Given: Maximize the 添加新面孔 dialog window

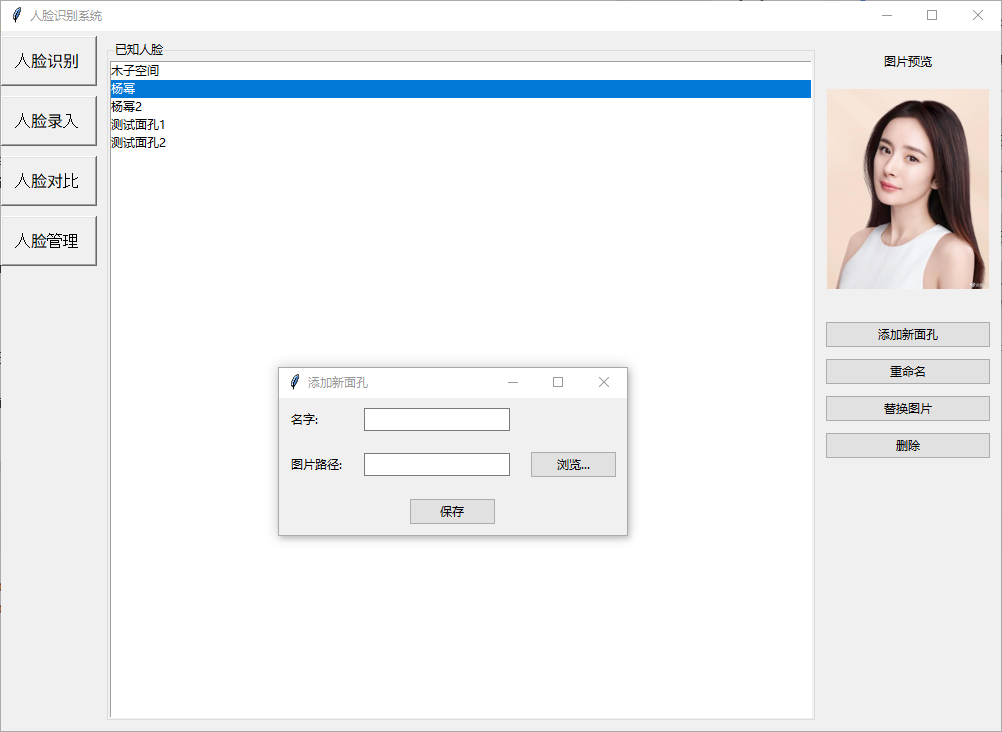Looking at the screenshot, I should [x=558, y=382].
